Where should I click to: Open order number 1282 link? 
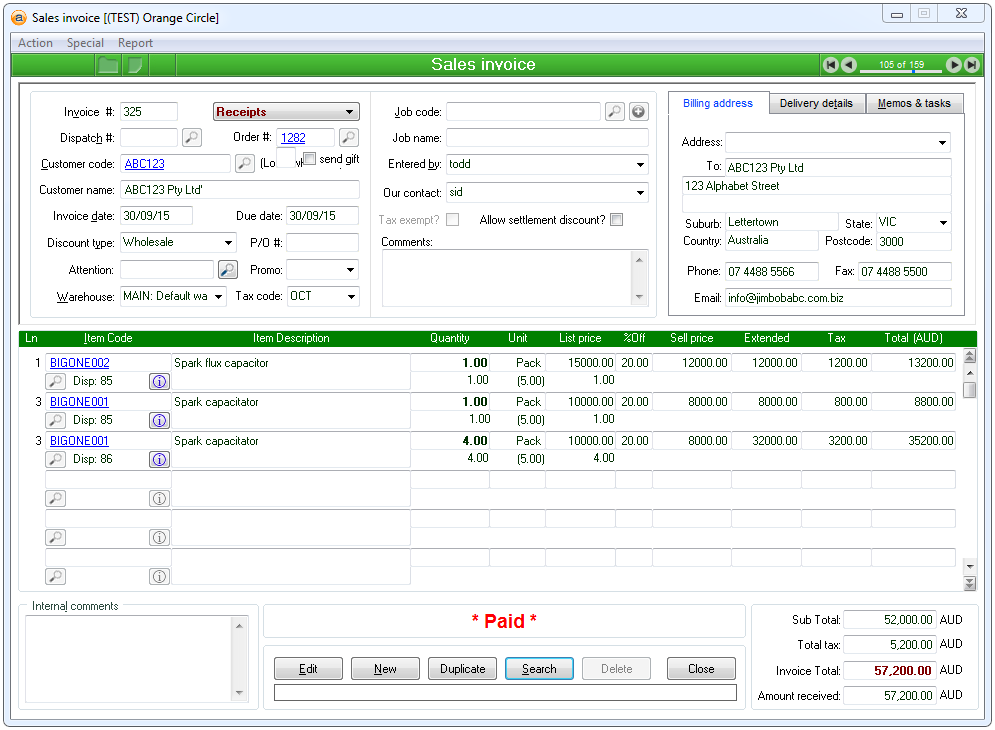point(293,138)
